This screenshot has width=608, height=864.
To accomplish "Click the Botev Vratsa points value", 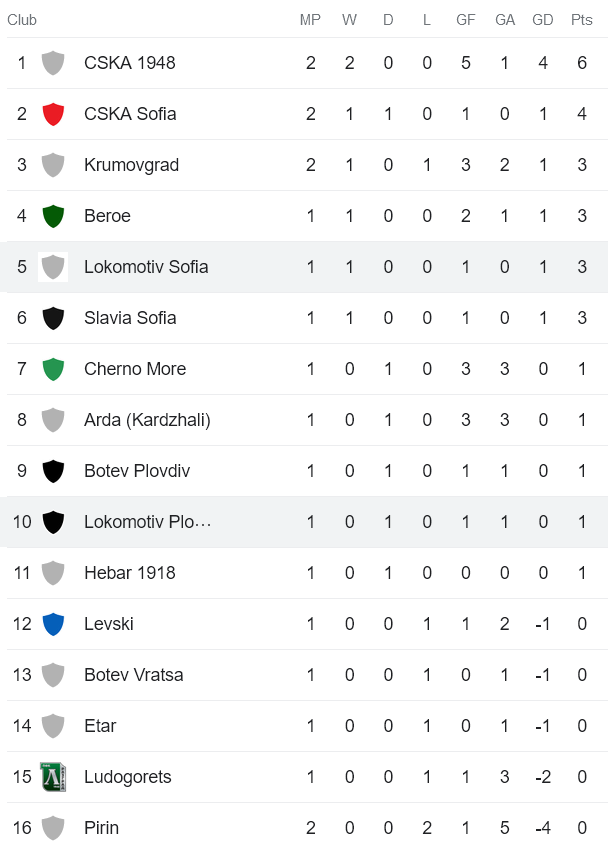I will click(x=581, y=675).
